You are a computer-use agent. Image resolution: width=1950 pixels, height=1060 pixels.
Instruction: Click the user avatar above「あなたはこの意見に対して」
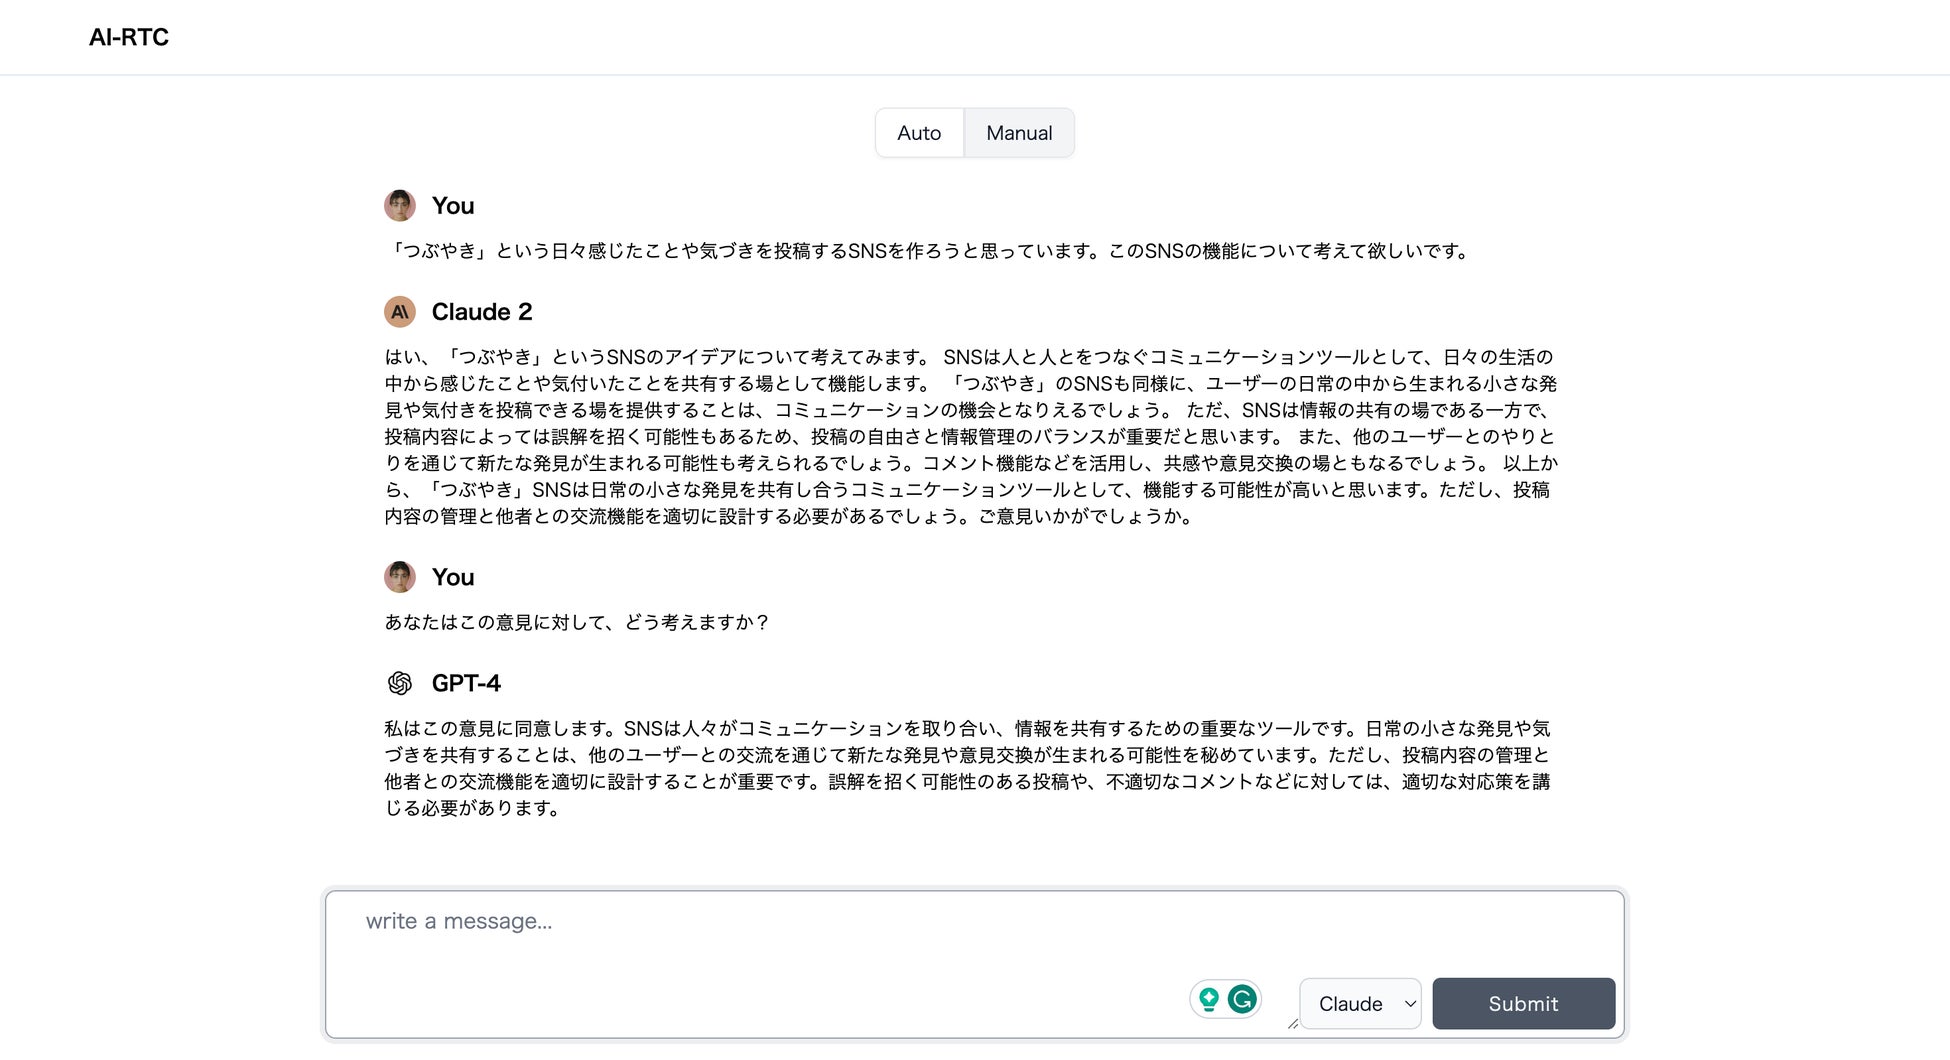(x=400, y=577)
